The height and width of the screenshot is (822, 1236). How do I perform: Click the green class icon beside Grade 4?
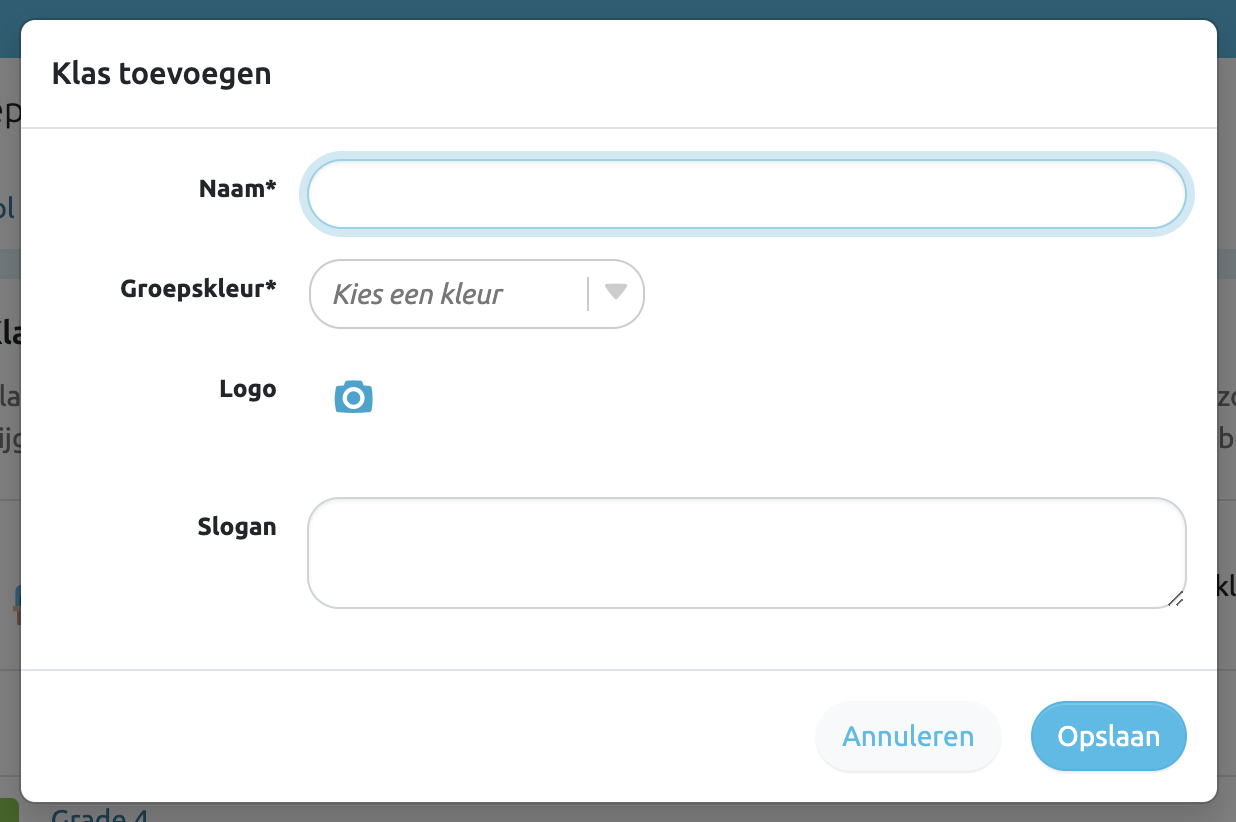9,812
